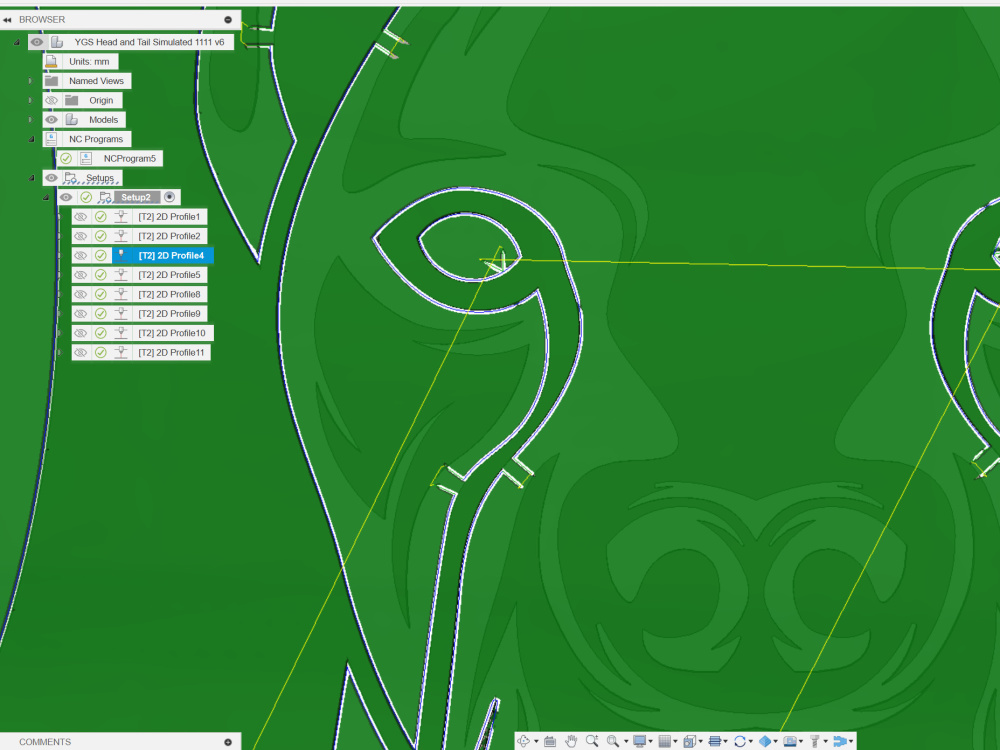The image size is (1000, 750).
Task: Click the toolpath visibility stacked-layers icon
Action: [x=715, y=741]
